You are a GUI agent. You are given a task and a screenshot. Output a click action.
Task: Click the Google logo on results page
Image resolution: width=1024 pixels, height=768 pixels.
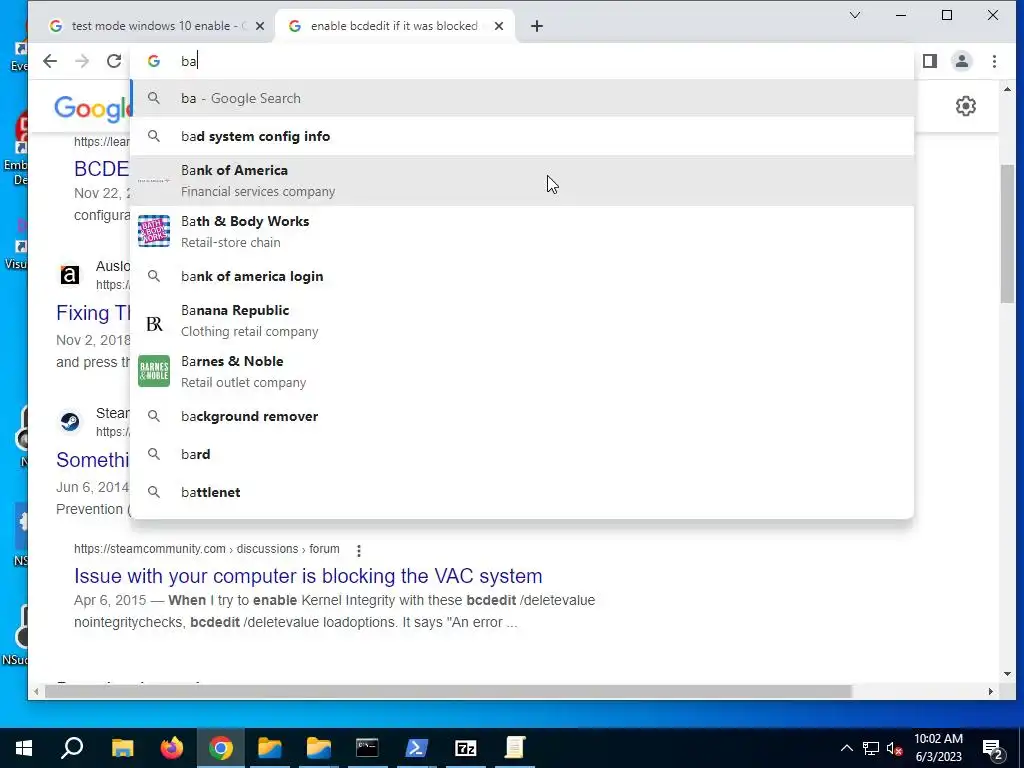[93, 108]
